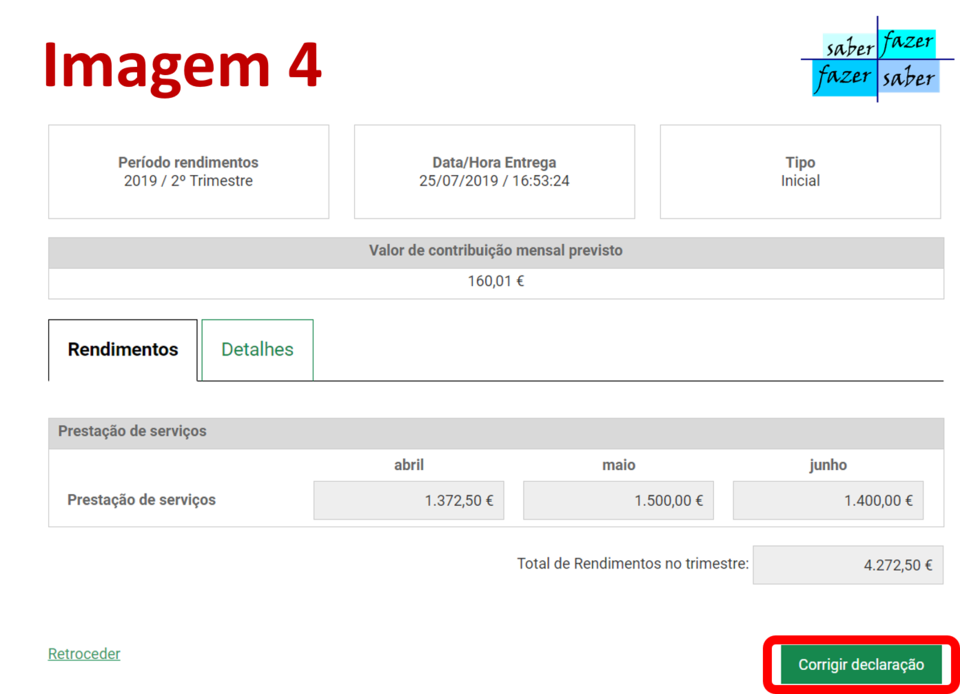
Task: Click the abril column heading
Action: point(408,465)
